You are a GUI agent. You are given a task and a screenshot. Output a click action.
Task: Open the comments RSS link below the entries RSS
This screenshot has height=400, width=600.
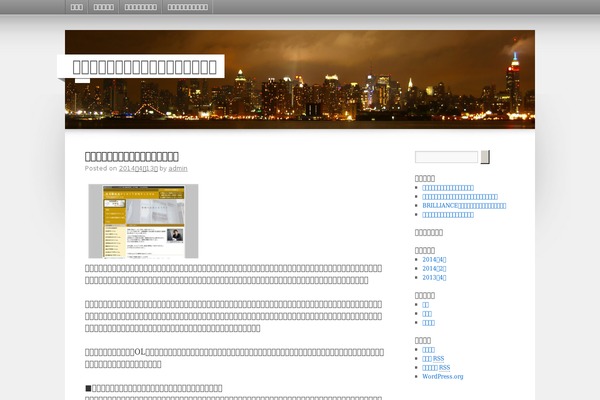coord(436,367)
